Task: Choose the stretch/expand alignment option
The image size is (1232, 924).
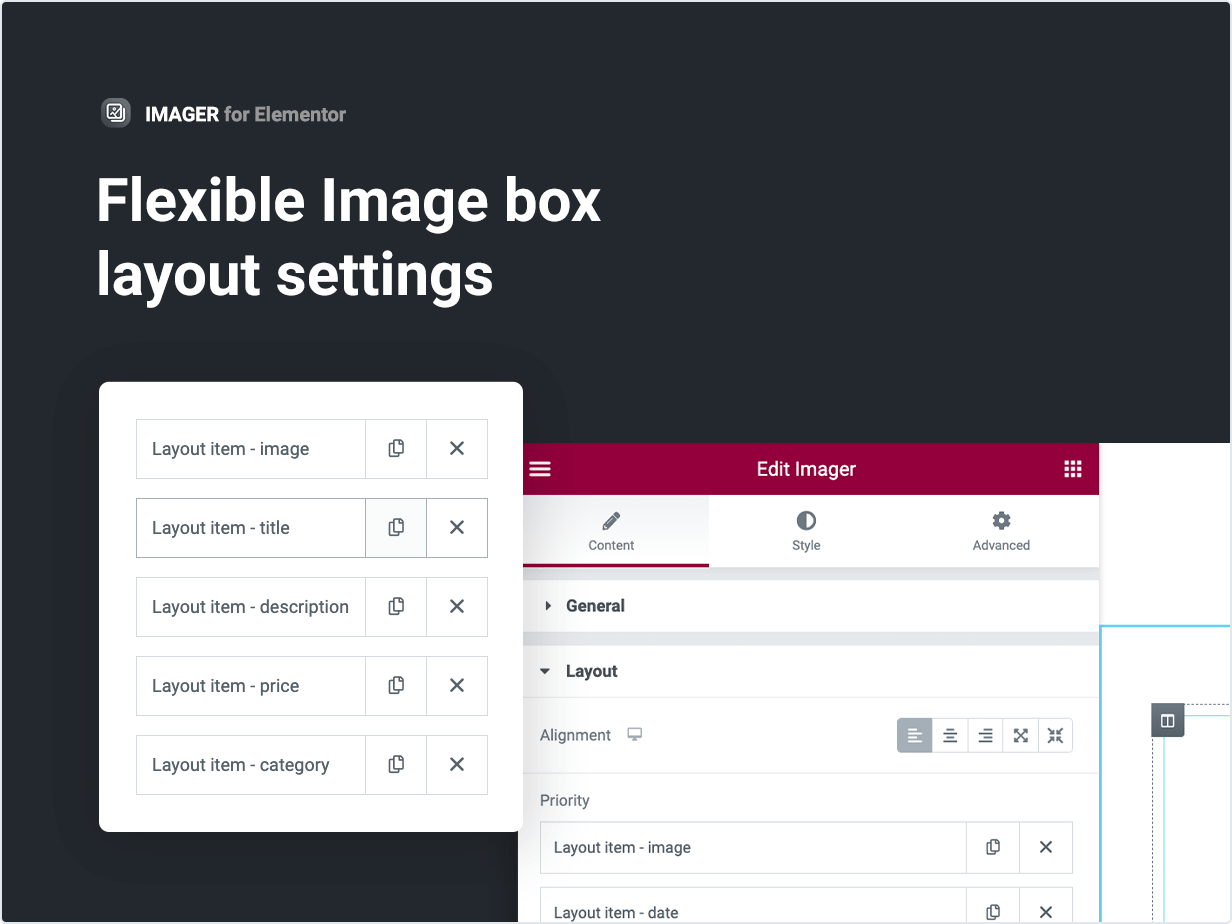Action: [x=1020, y=736]
